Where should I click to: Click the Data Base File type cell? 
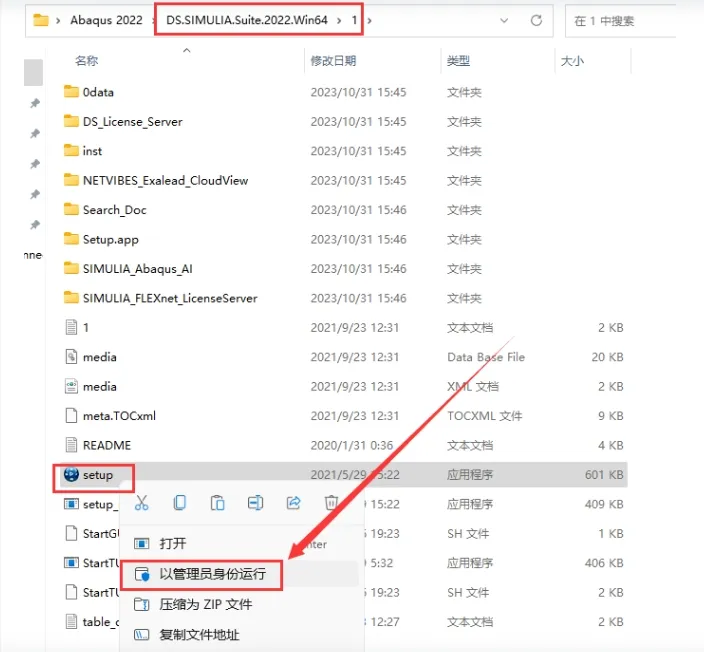click(486, 357)
